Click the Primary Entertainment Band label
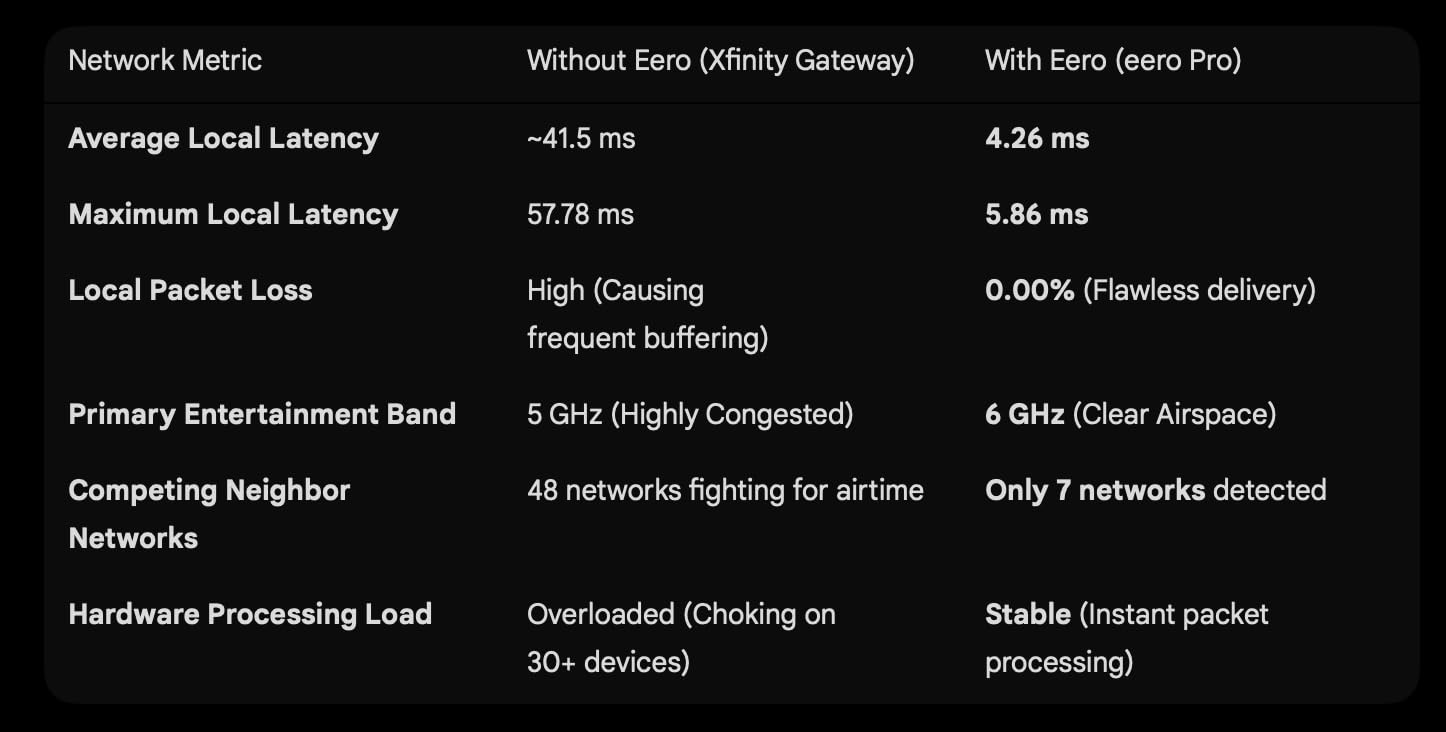Image resolution: width=1446 pixels, height=732 pixels. click(262, 414)
